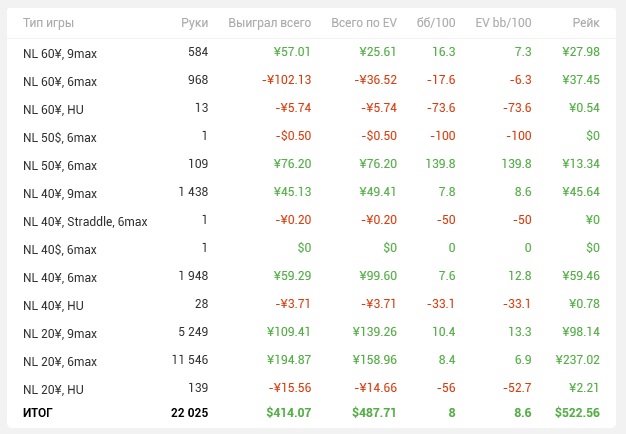Click the total winnings value $414.07
The image size is (626, 434).
[288, 412]
